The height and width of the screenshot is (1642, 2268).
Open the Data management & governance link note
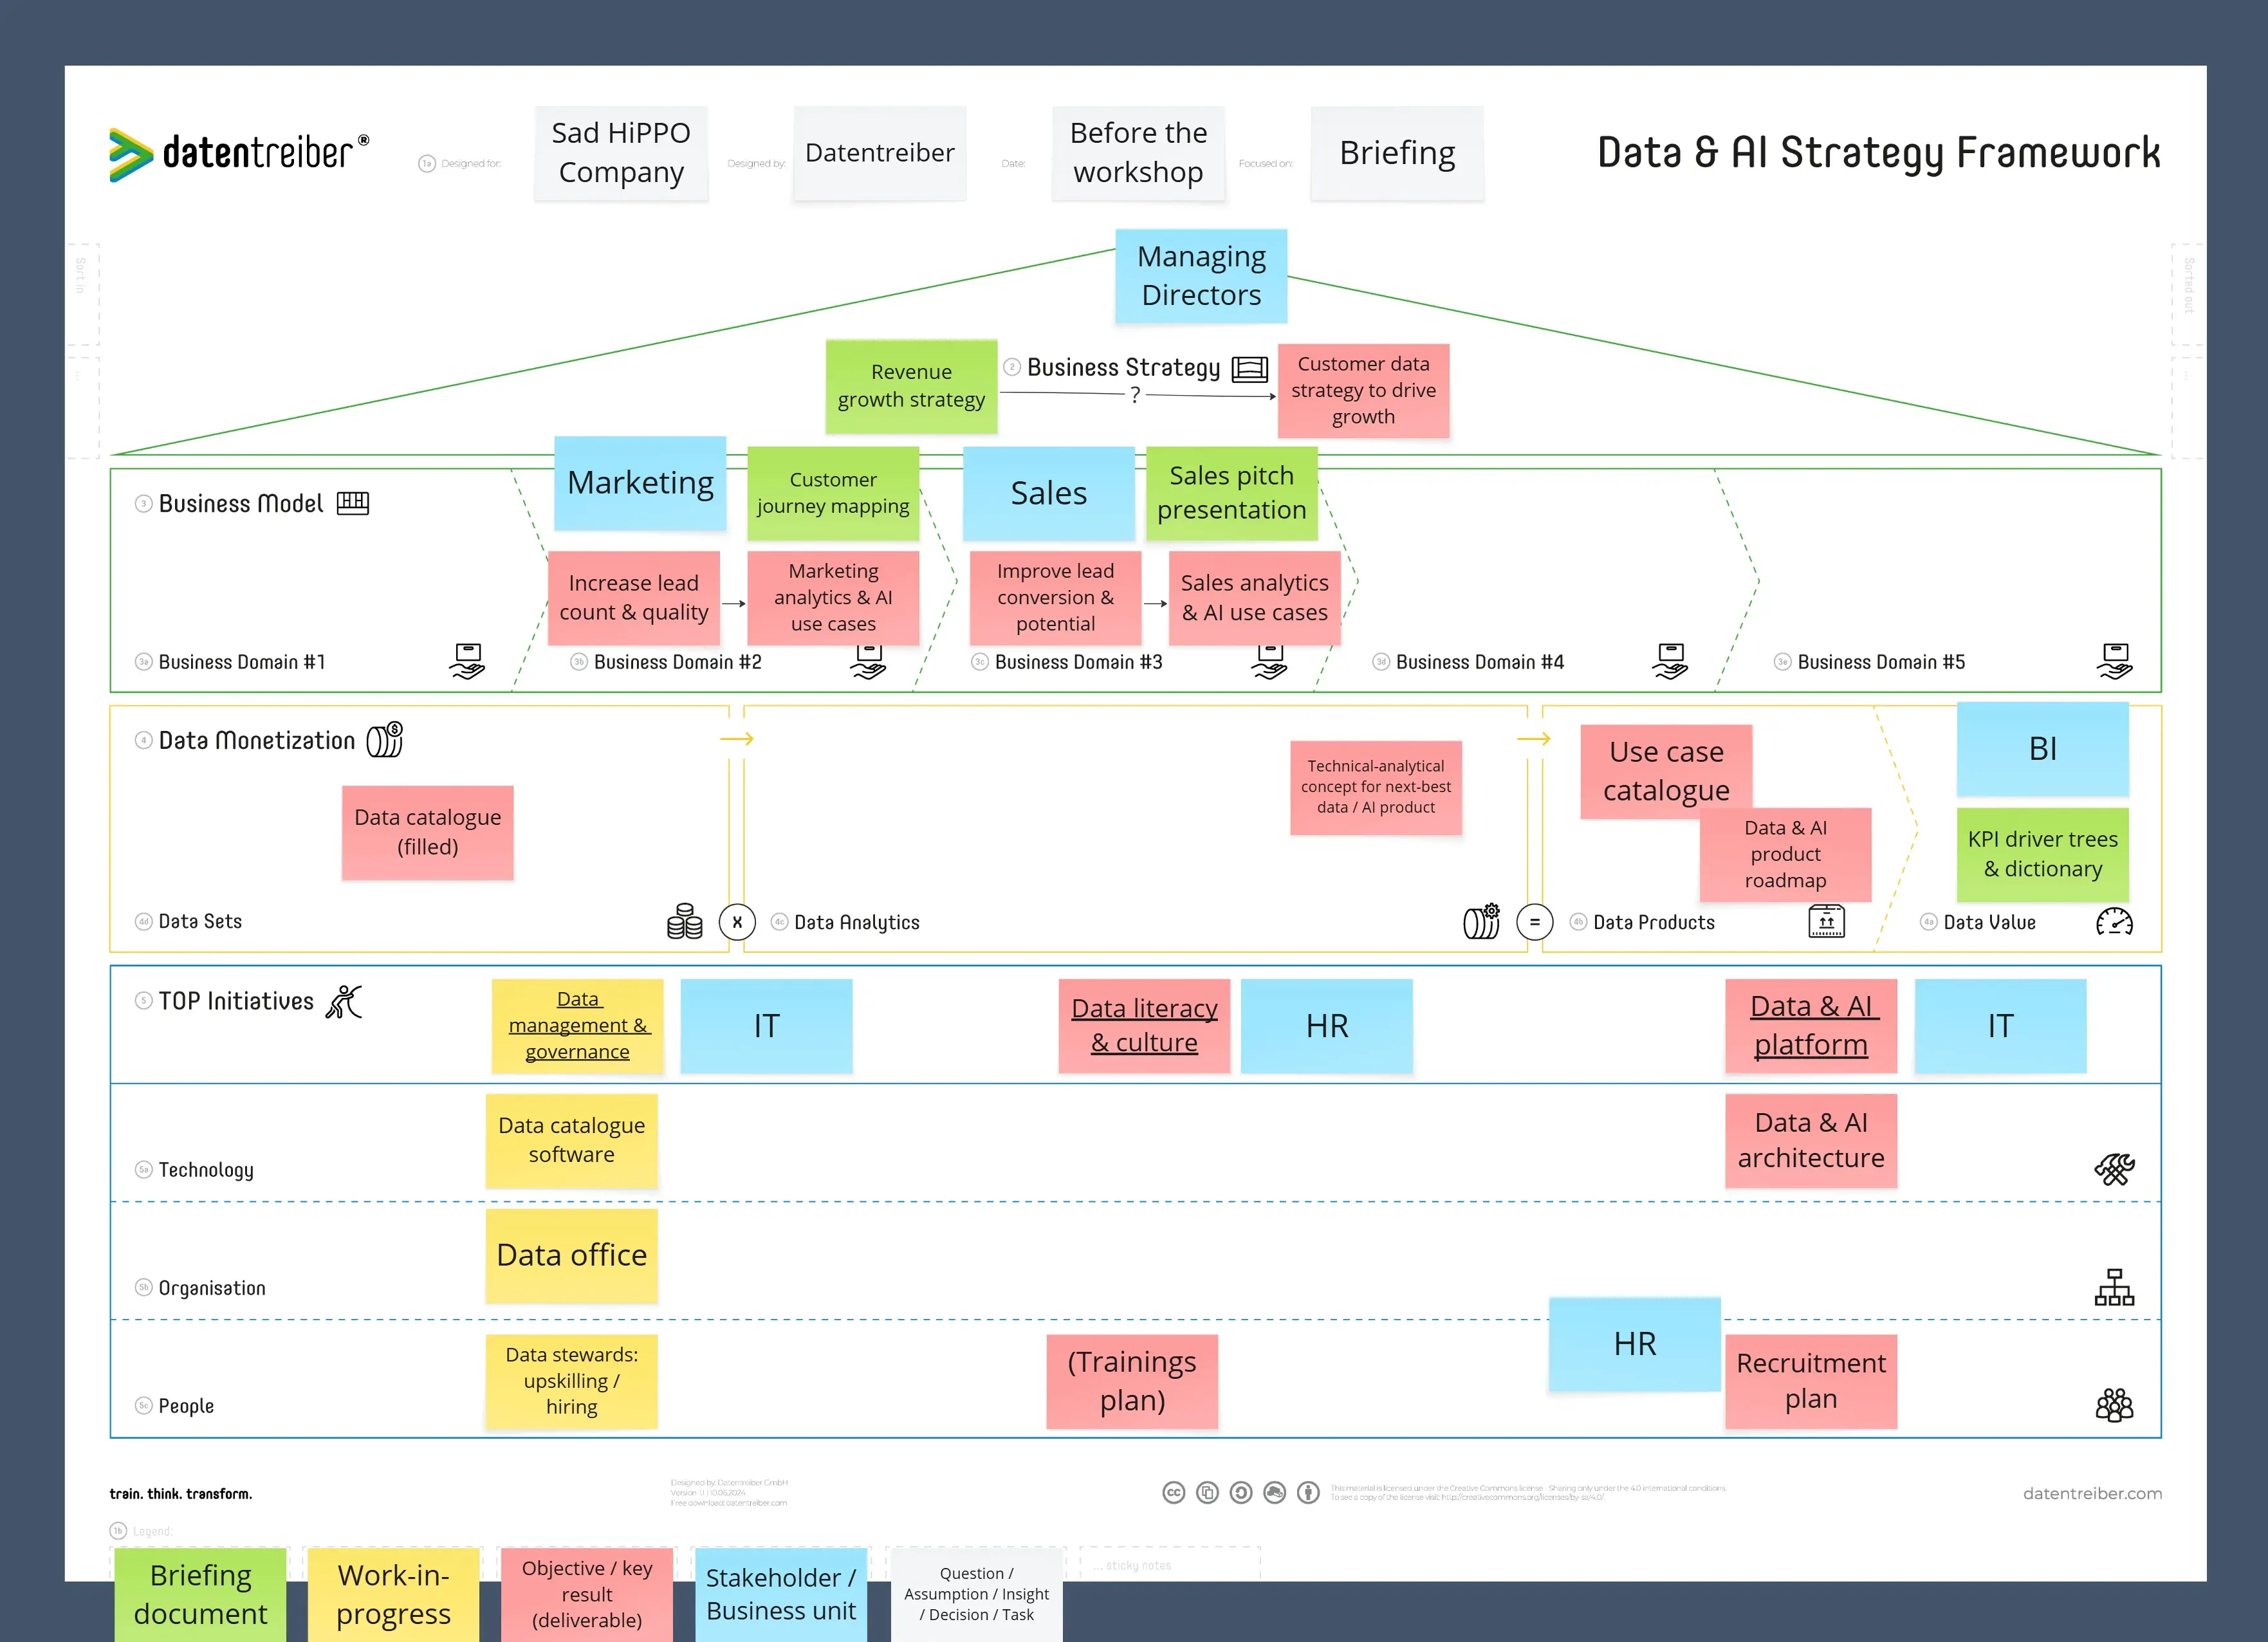coord(578,1026)
